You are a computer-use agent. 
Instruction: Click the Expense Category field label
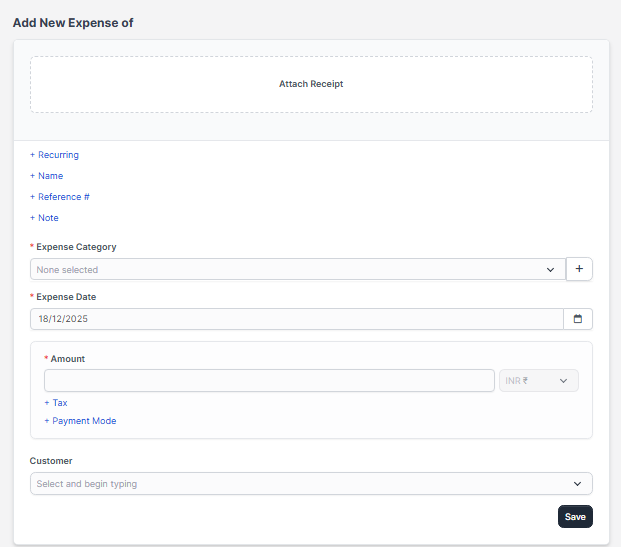[x=76, y=247]
